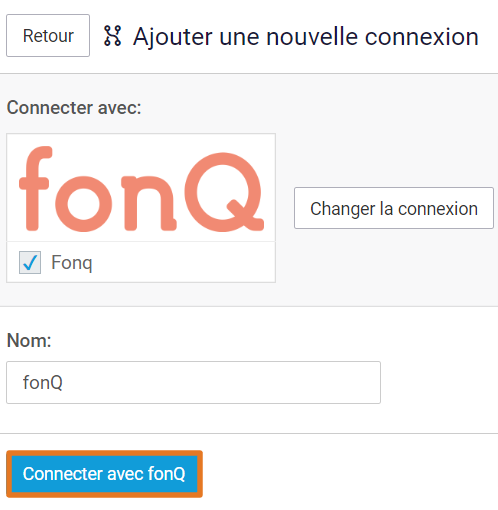The width and height of the screenshot is (498, 510).
Task: Click the letter o in the fonQ logo
Action: [x=83, y=204]
